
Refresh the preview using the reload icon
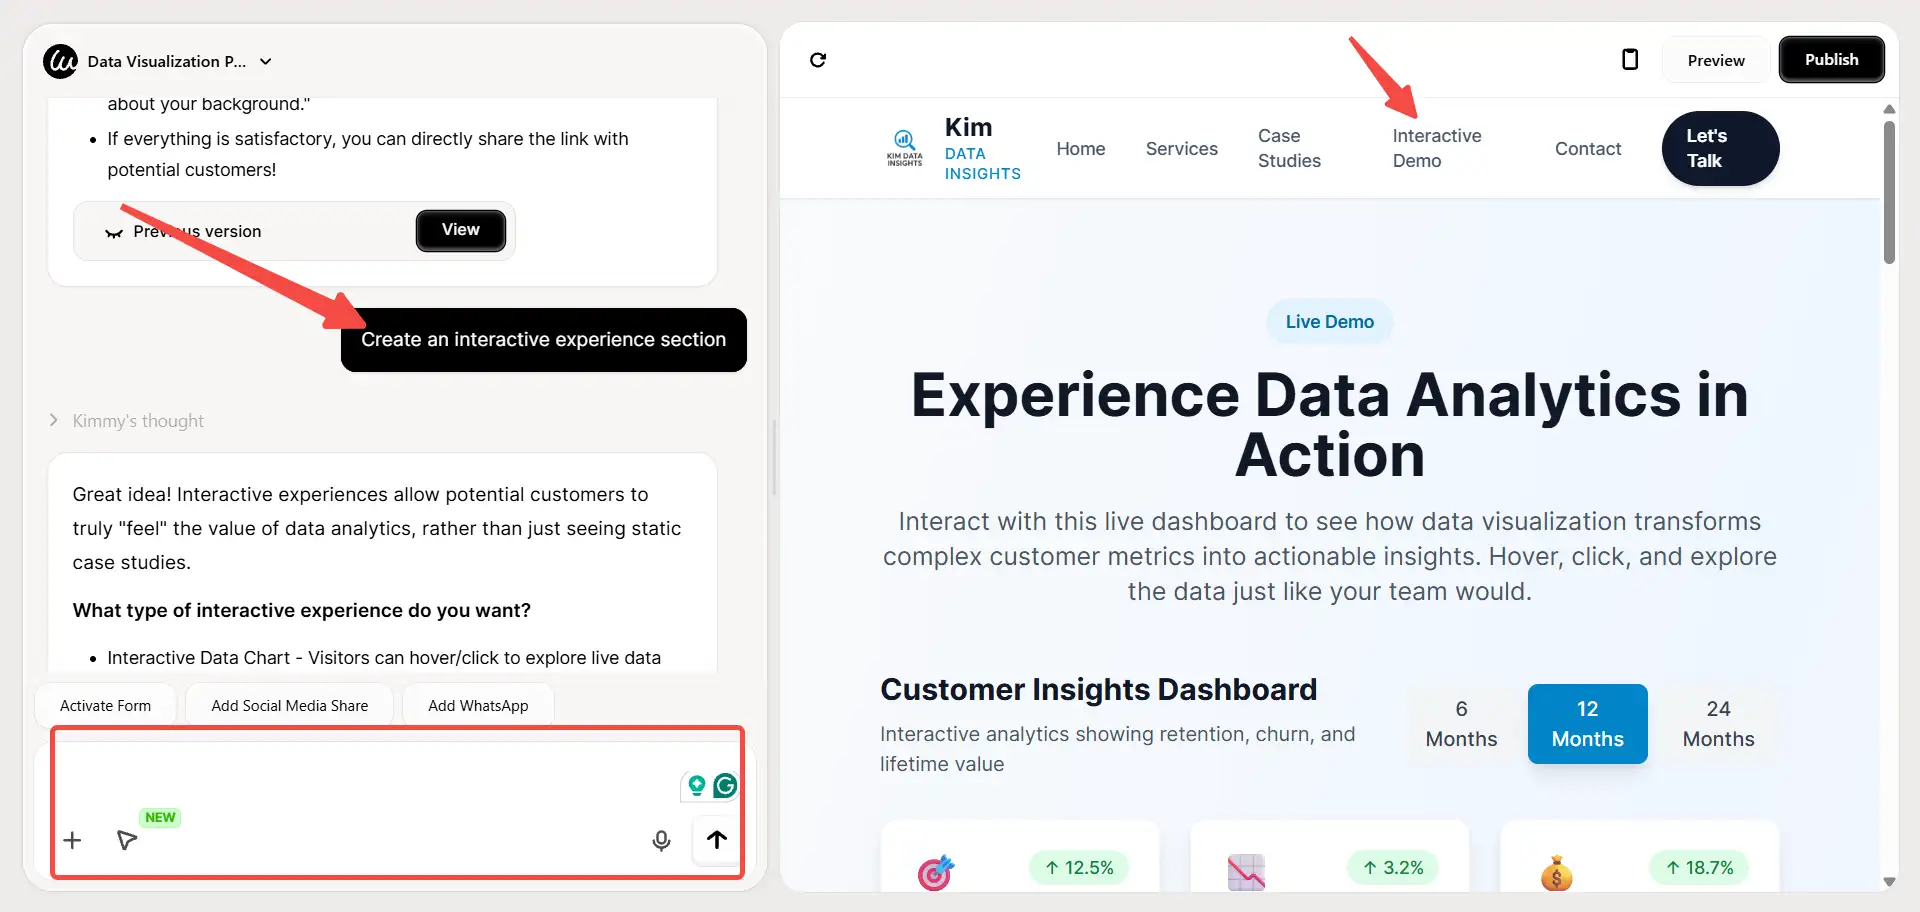coord(818,60)
